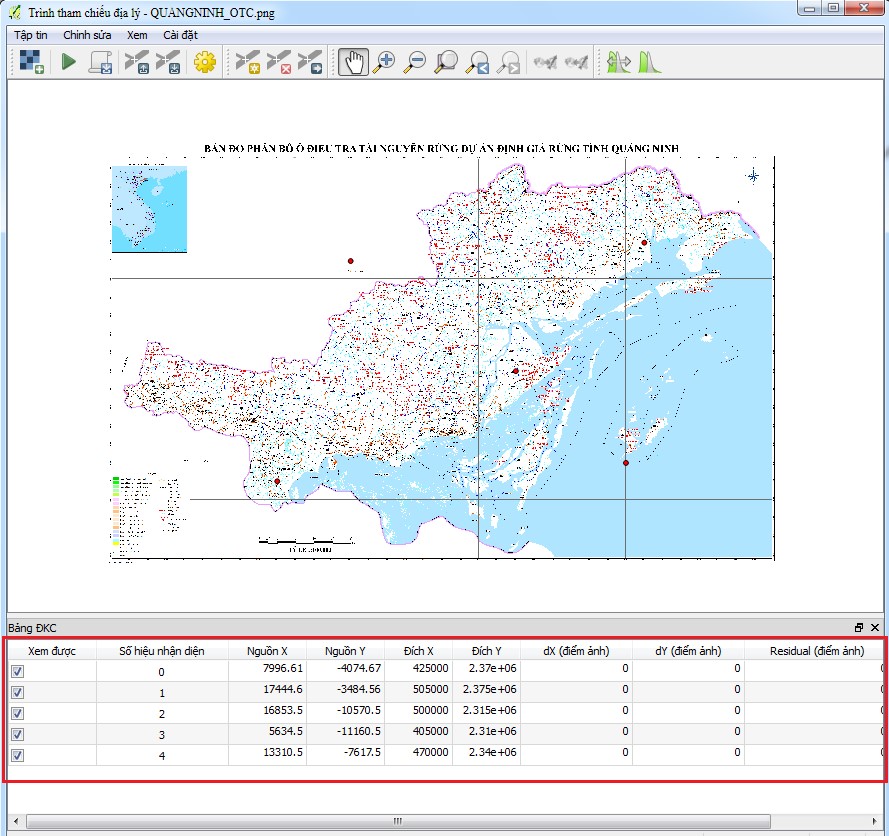Viewport: 889px width, 836px height.
Task: Click Zoom Last (previous view) icon
Action: tap(477, 62)
